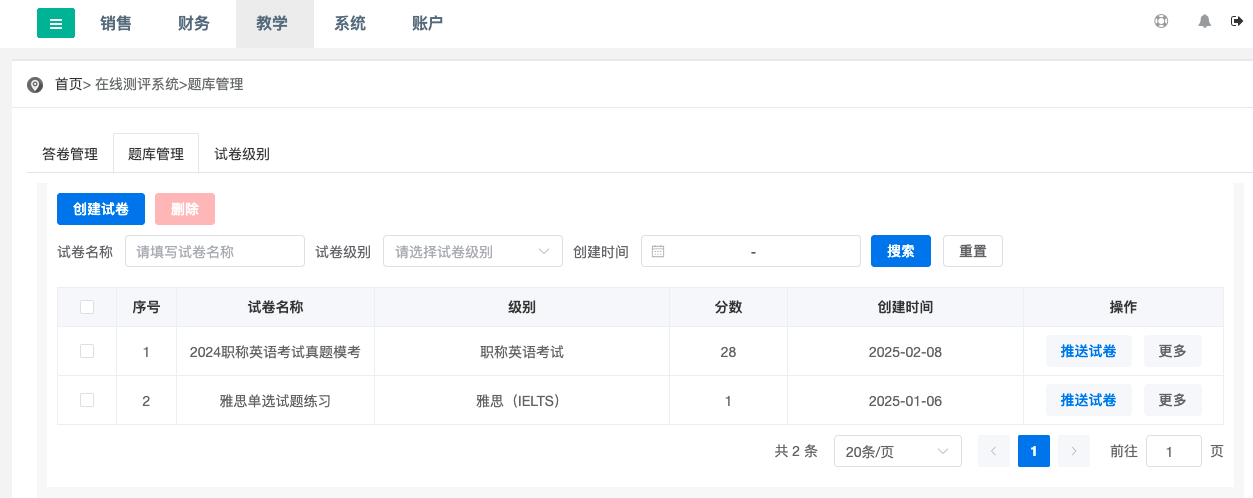
Task: Click the 搜索 button
Action: [901, 252]
